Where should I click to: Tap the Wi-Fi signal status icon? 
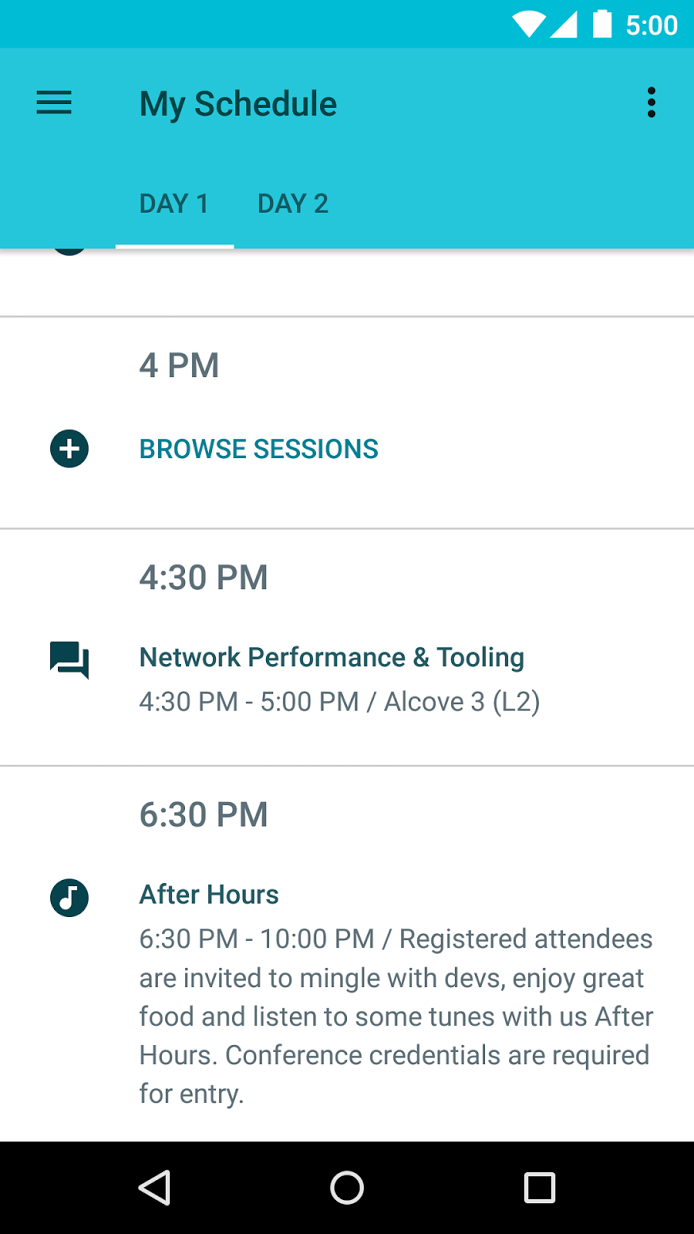pos(527,24)
